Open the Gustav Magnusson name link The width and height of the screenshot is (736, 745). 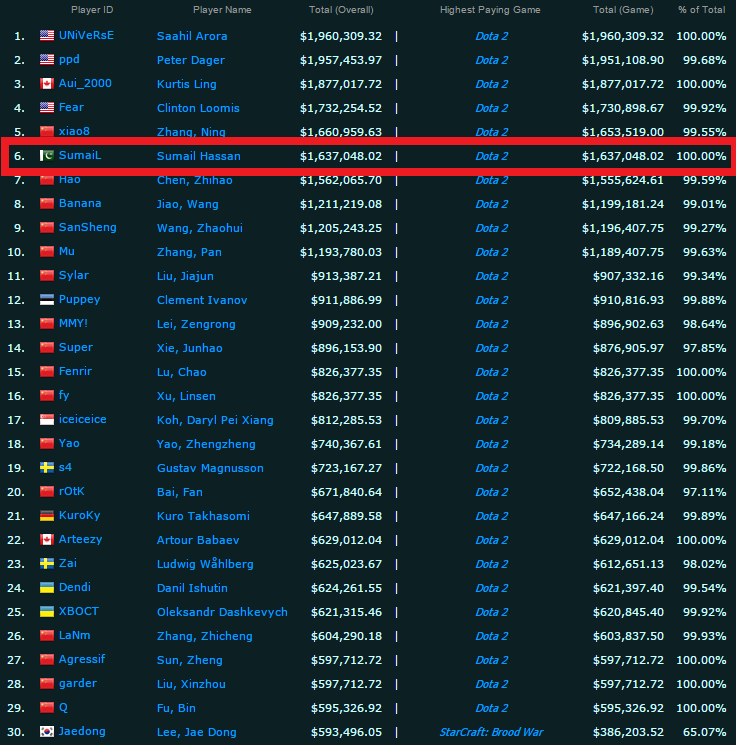[x=210, y=468]
